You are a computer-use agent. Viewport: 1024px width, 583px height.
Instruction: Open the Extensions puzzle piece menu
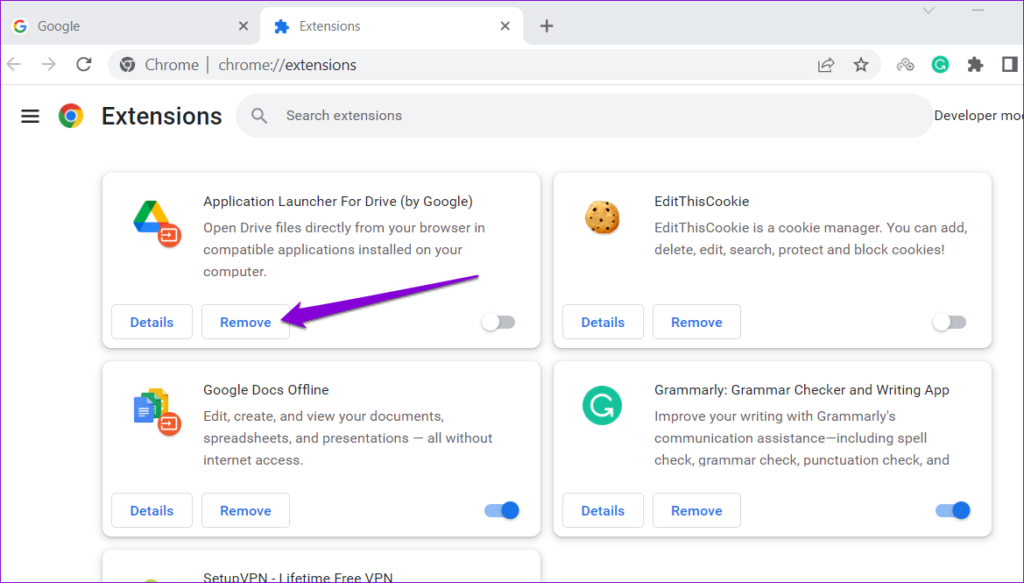[975, 65]
